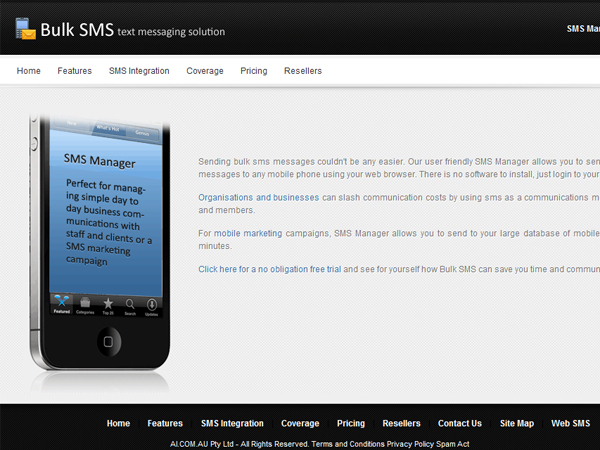Open Pricing link in the footer
The height and width of the screenshot is (450, 600).
(351, 423)
